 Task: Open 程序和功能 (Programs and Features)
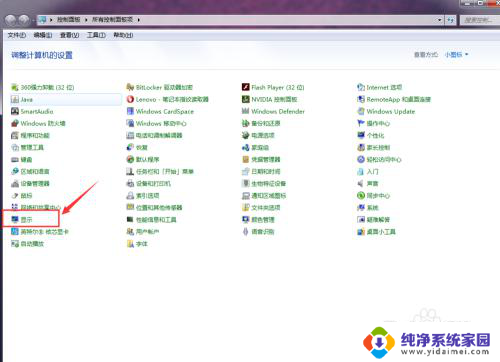click(x=30, y=135)
